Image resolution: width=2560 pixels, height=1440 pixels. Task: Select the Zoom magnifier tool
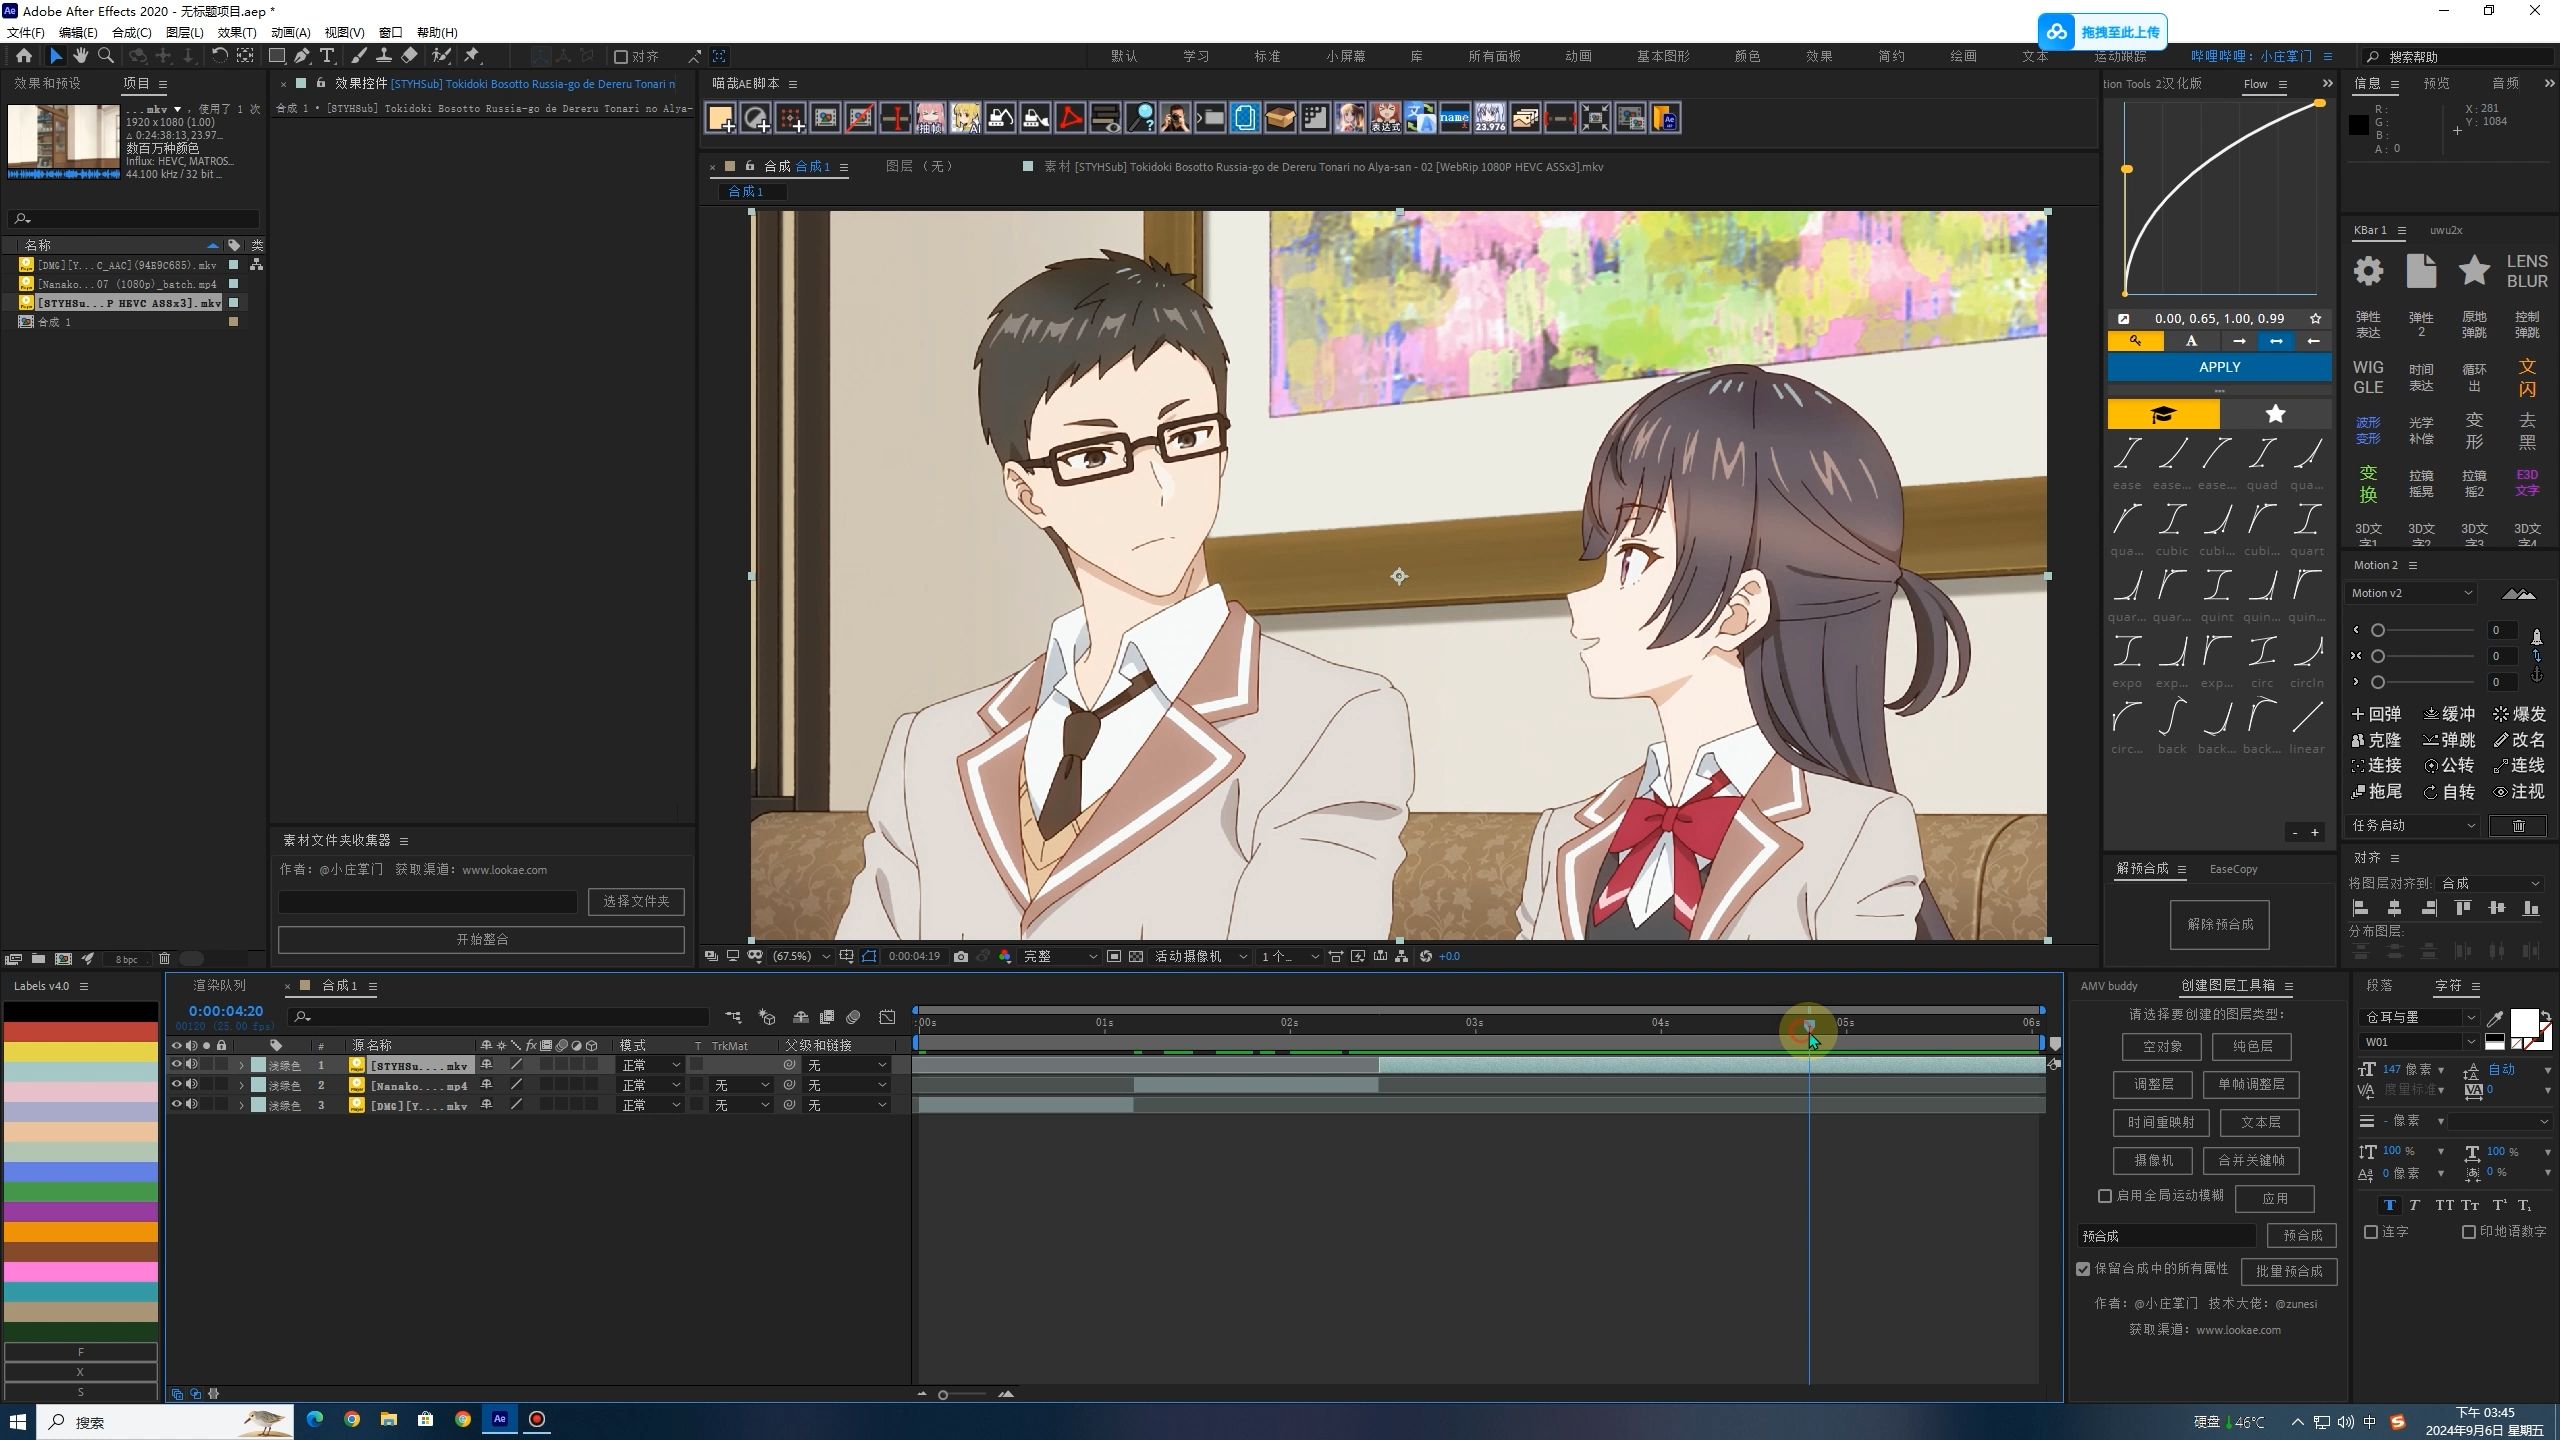click(x=105, y=56)
